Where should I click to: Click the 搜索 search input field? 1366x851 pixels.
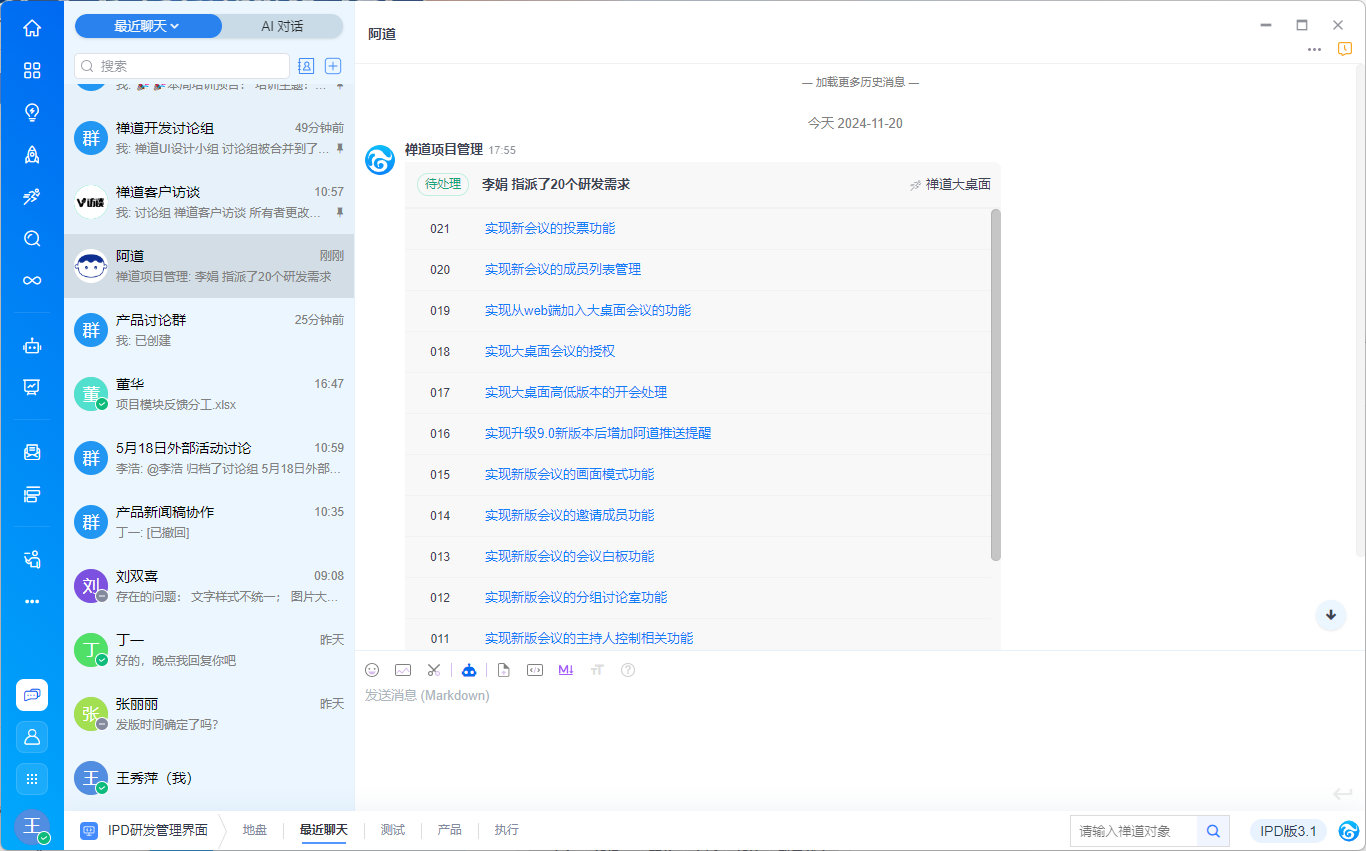(190, 66)
